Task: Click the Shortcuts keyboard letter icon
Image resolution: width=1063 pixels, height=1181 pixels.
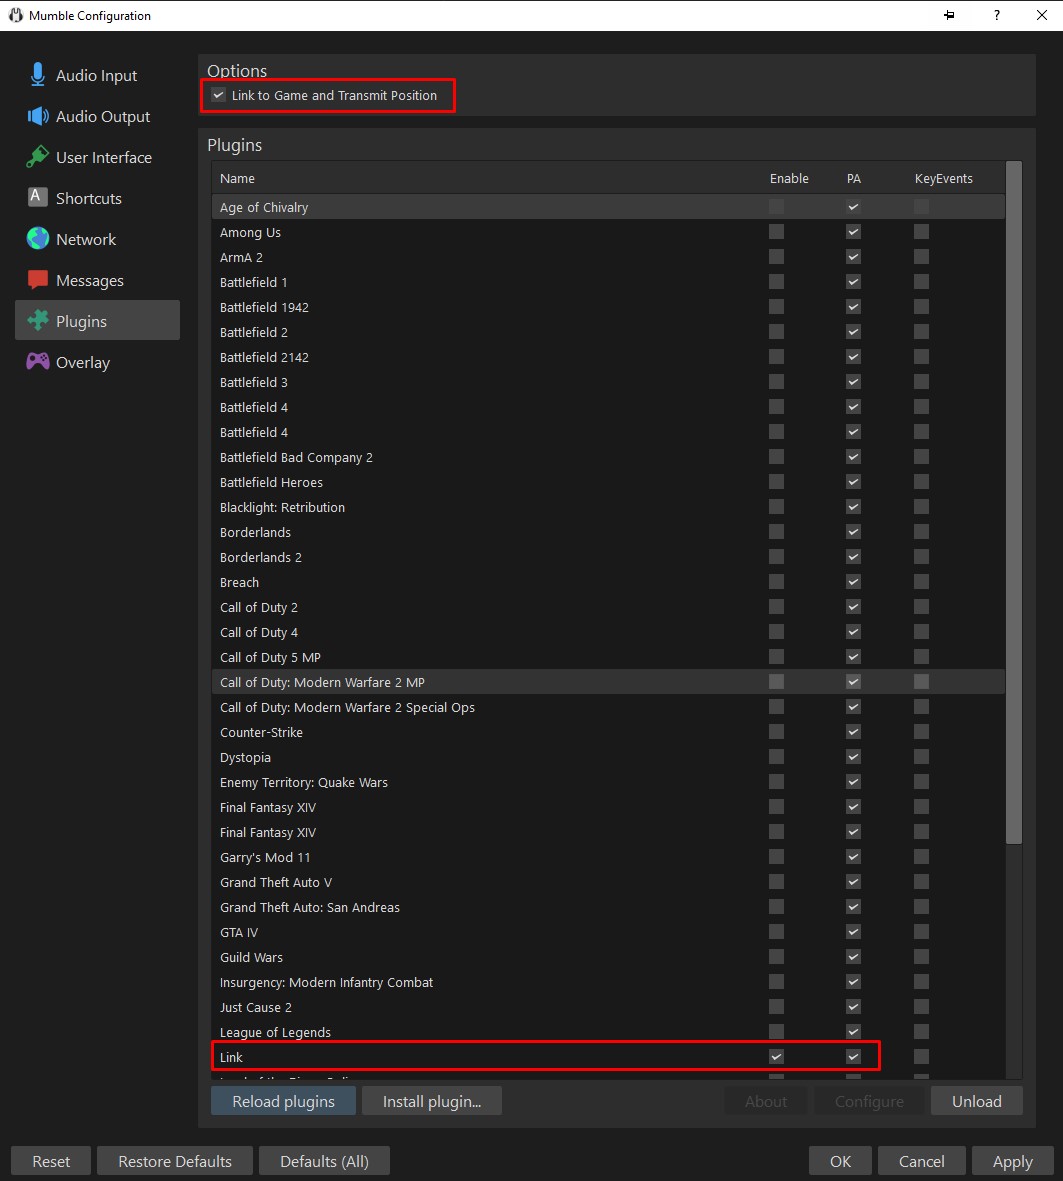Action: (37, 197)
